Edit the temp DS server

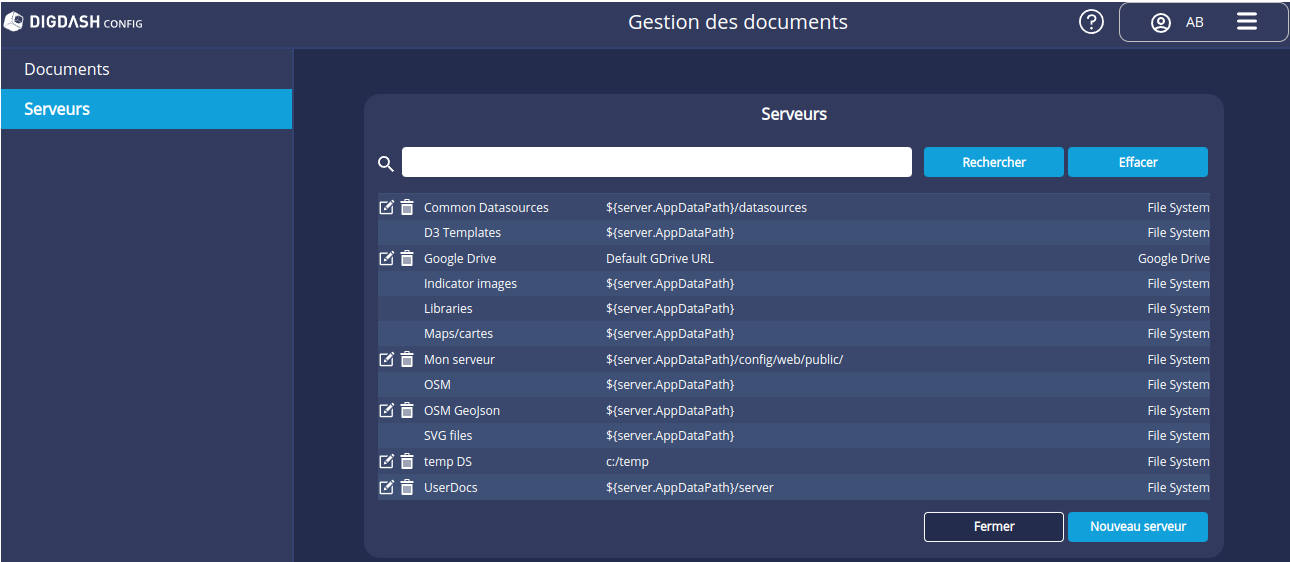[386, 462]
